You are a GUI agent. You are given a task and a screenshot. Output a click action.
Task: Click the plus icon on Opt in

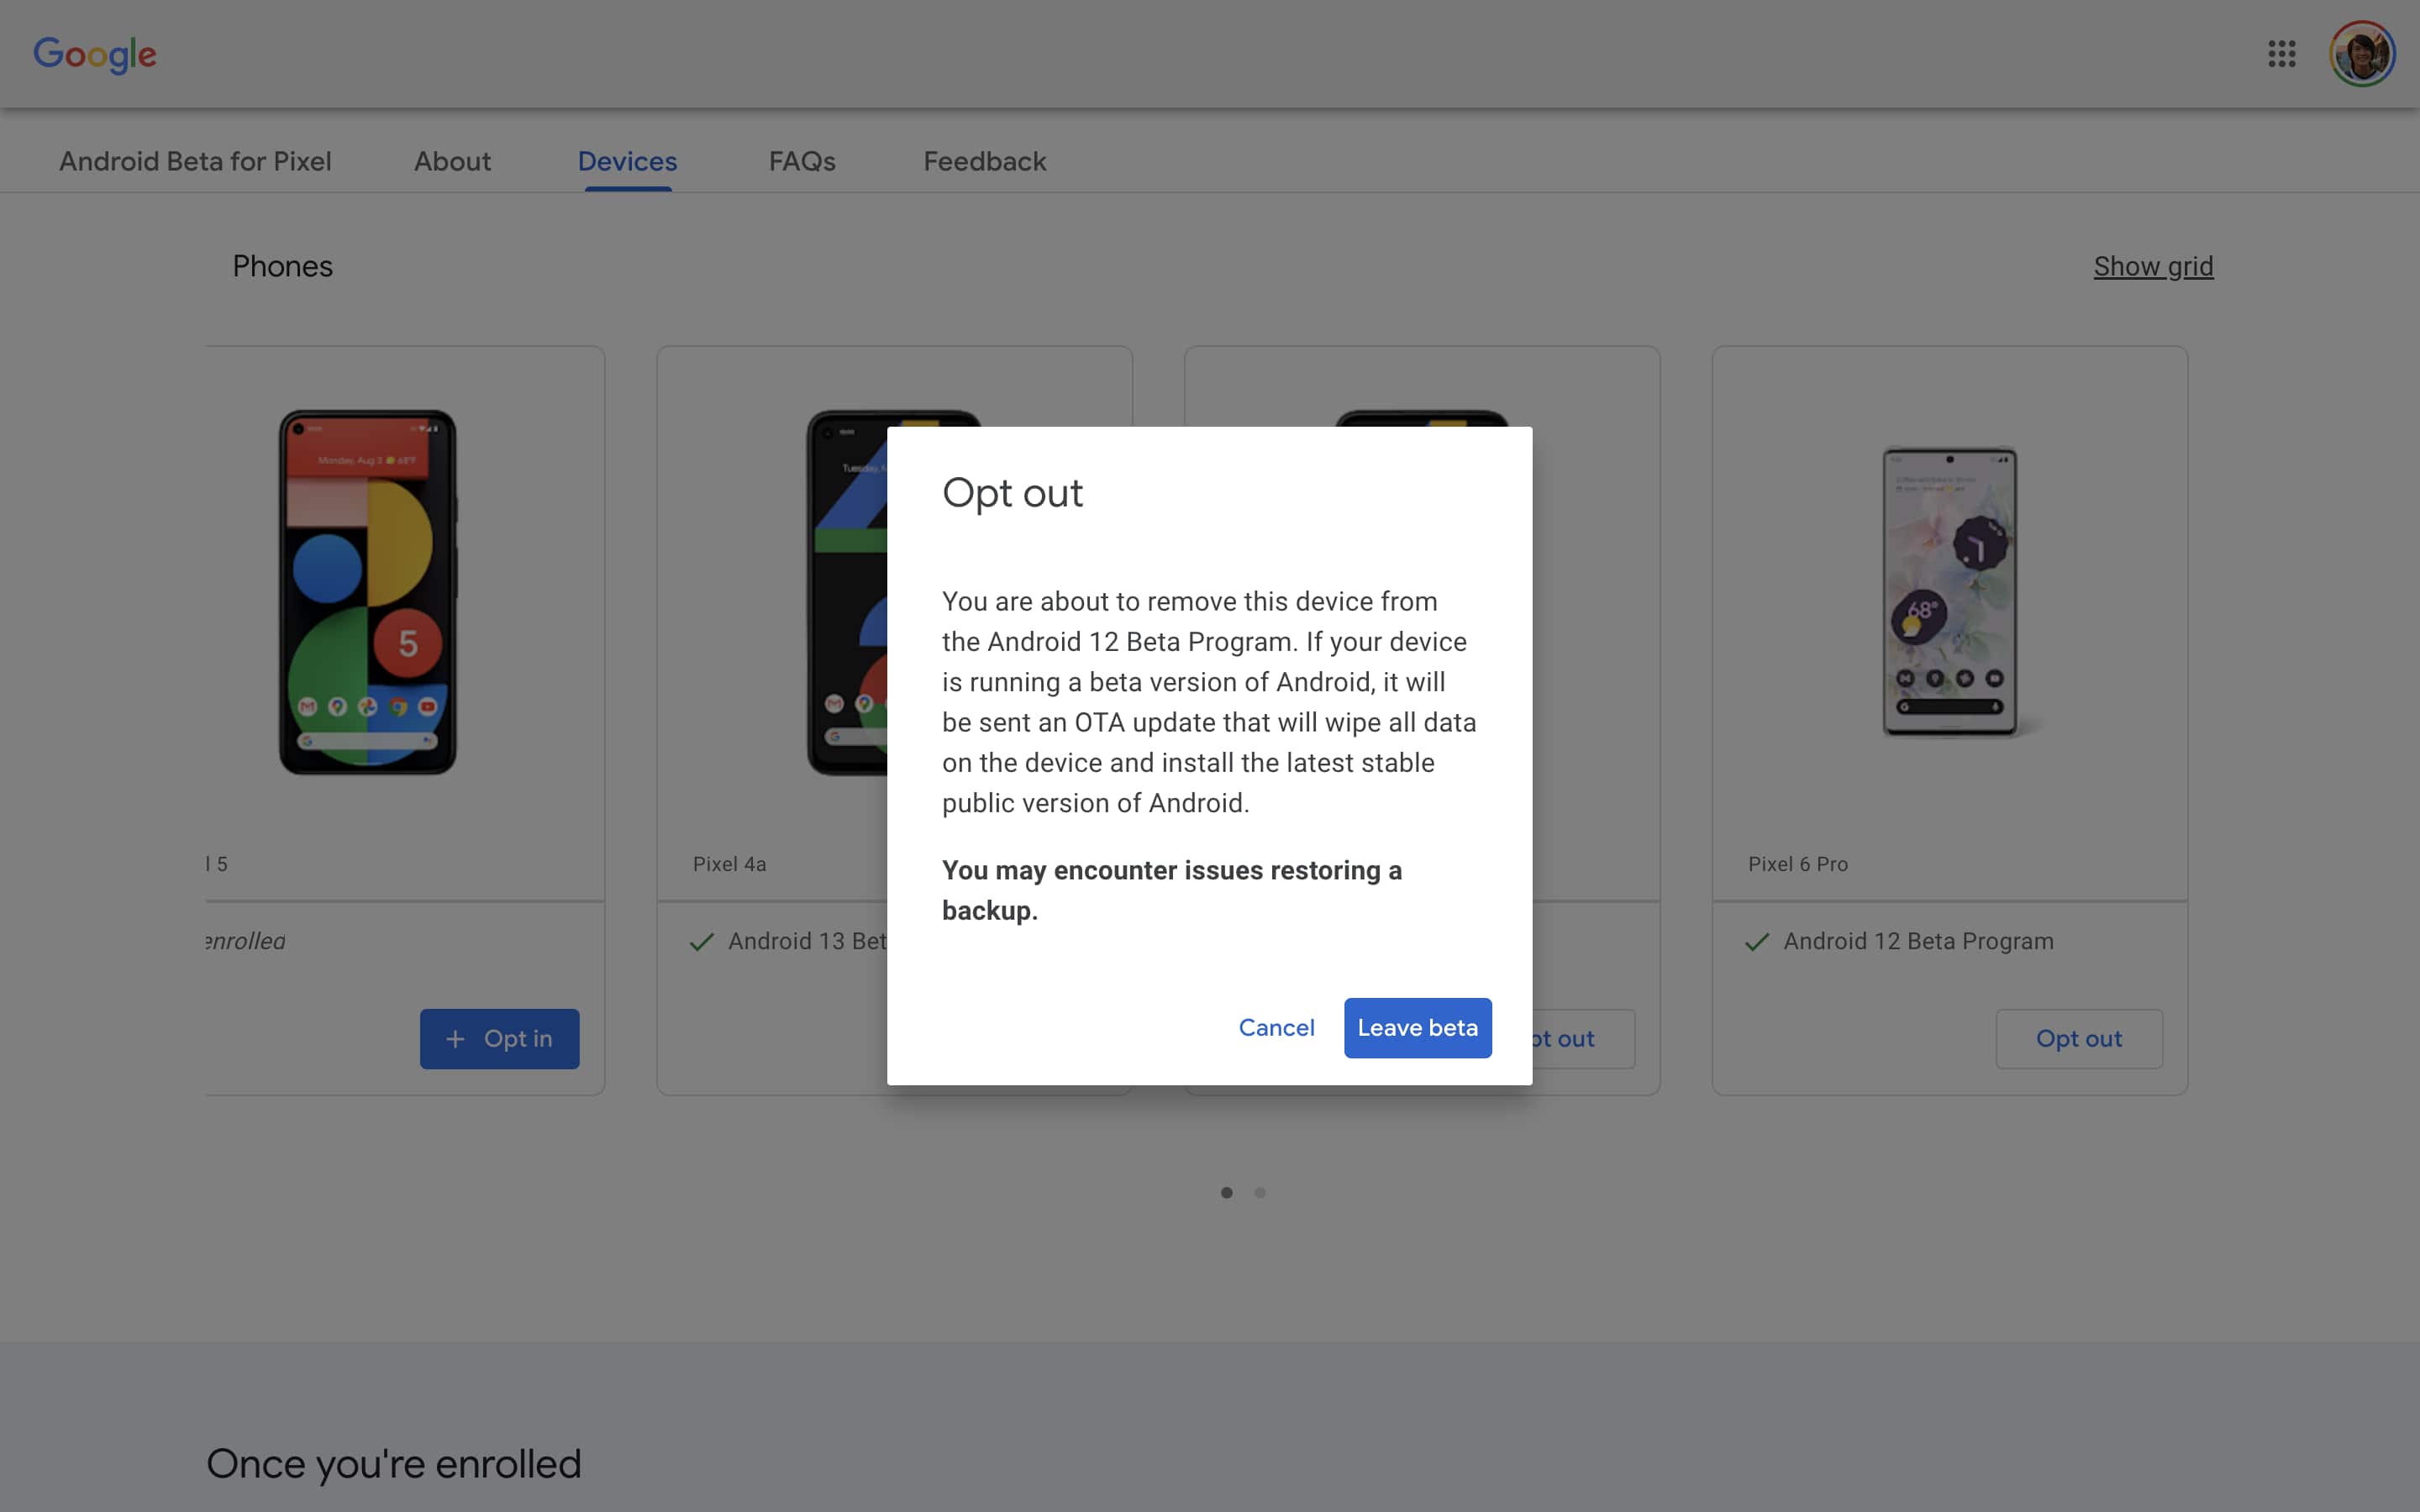[x=455, y=1039]
